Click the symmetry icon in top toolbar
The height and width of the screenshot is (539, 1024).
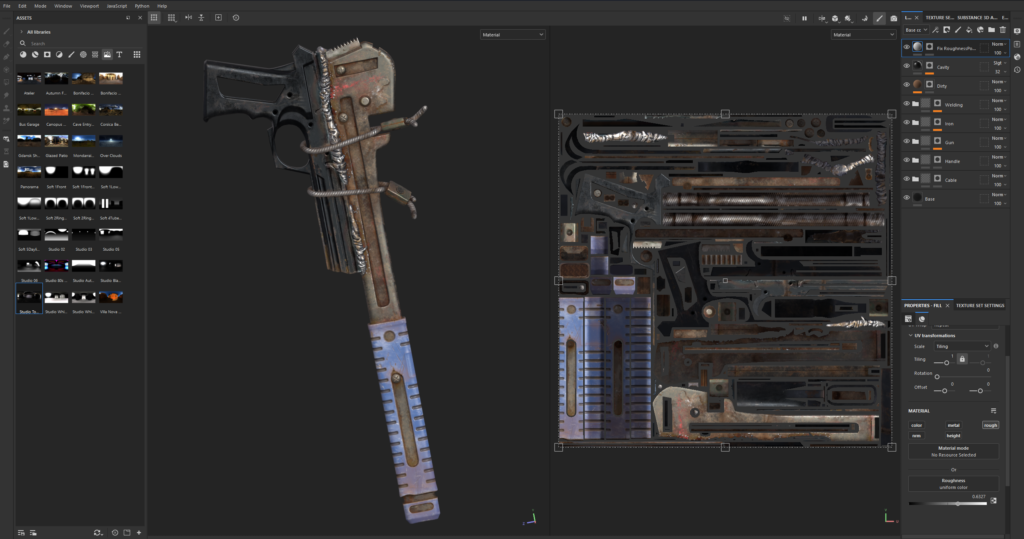coord(188,18)
